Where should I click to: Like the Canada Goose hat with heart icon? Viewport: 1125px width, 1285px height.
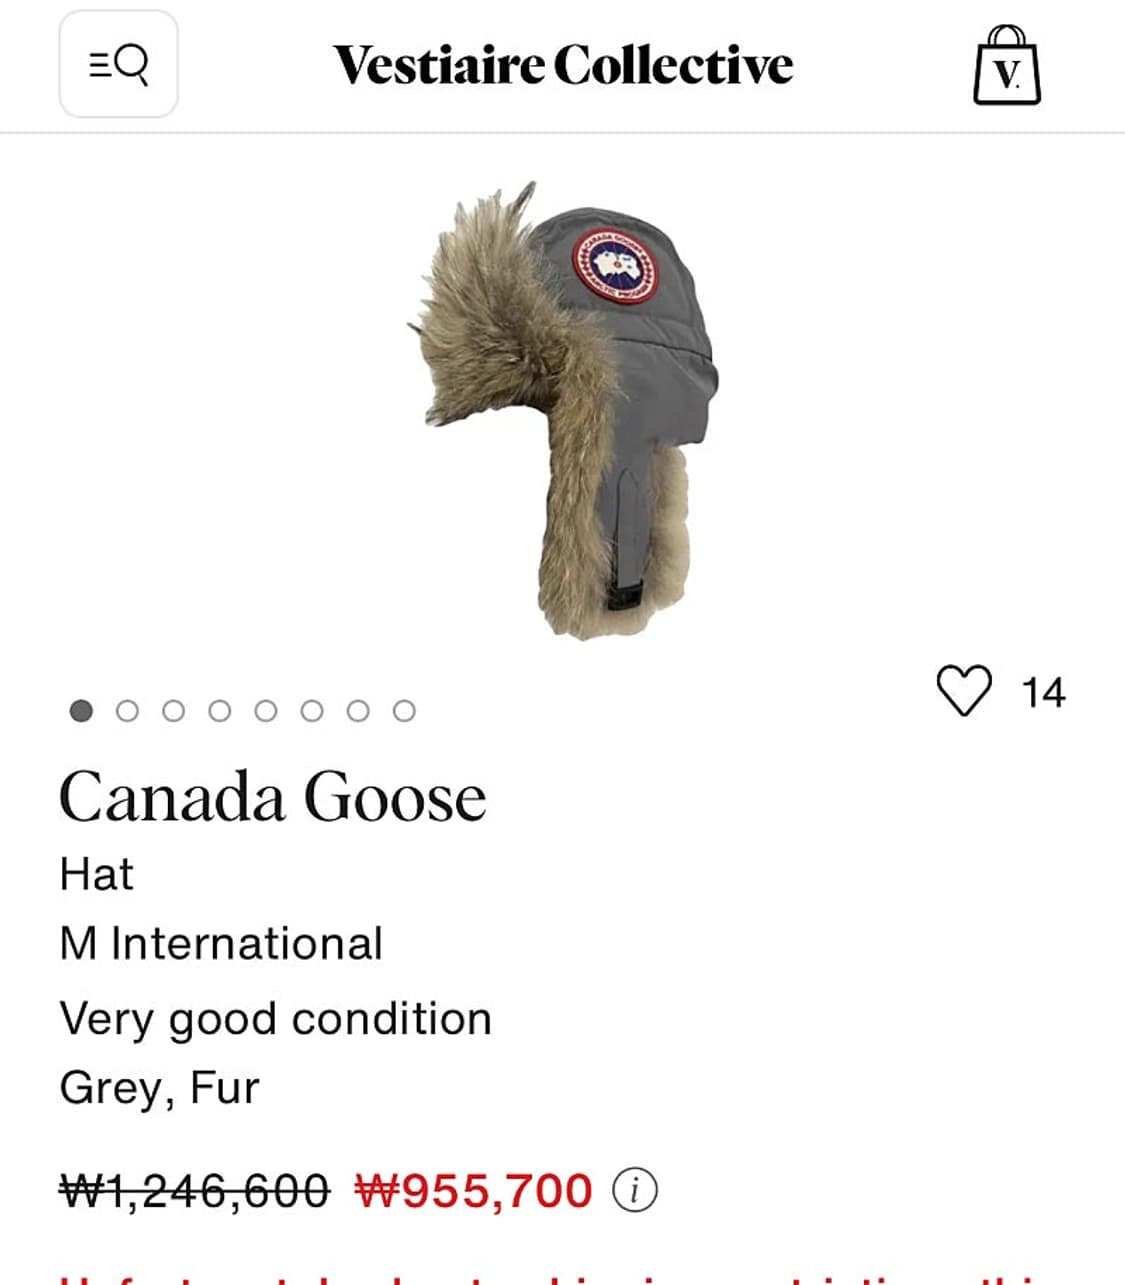pyautogui.click(x=964, y=691)
